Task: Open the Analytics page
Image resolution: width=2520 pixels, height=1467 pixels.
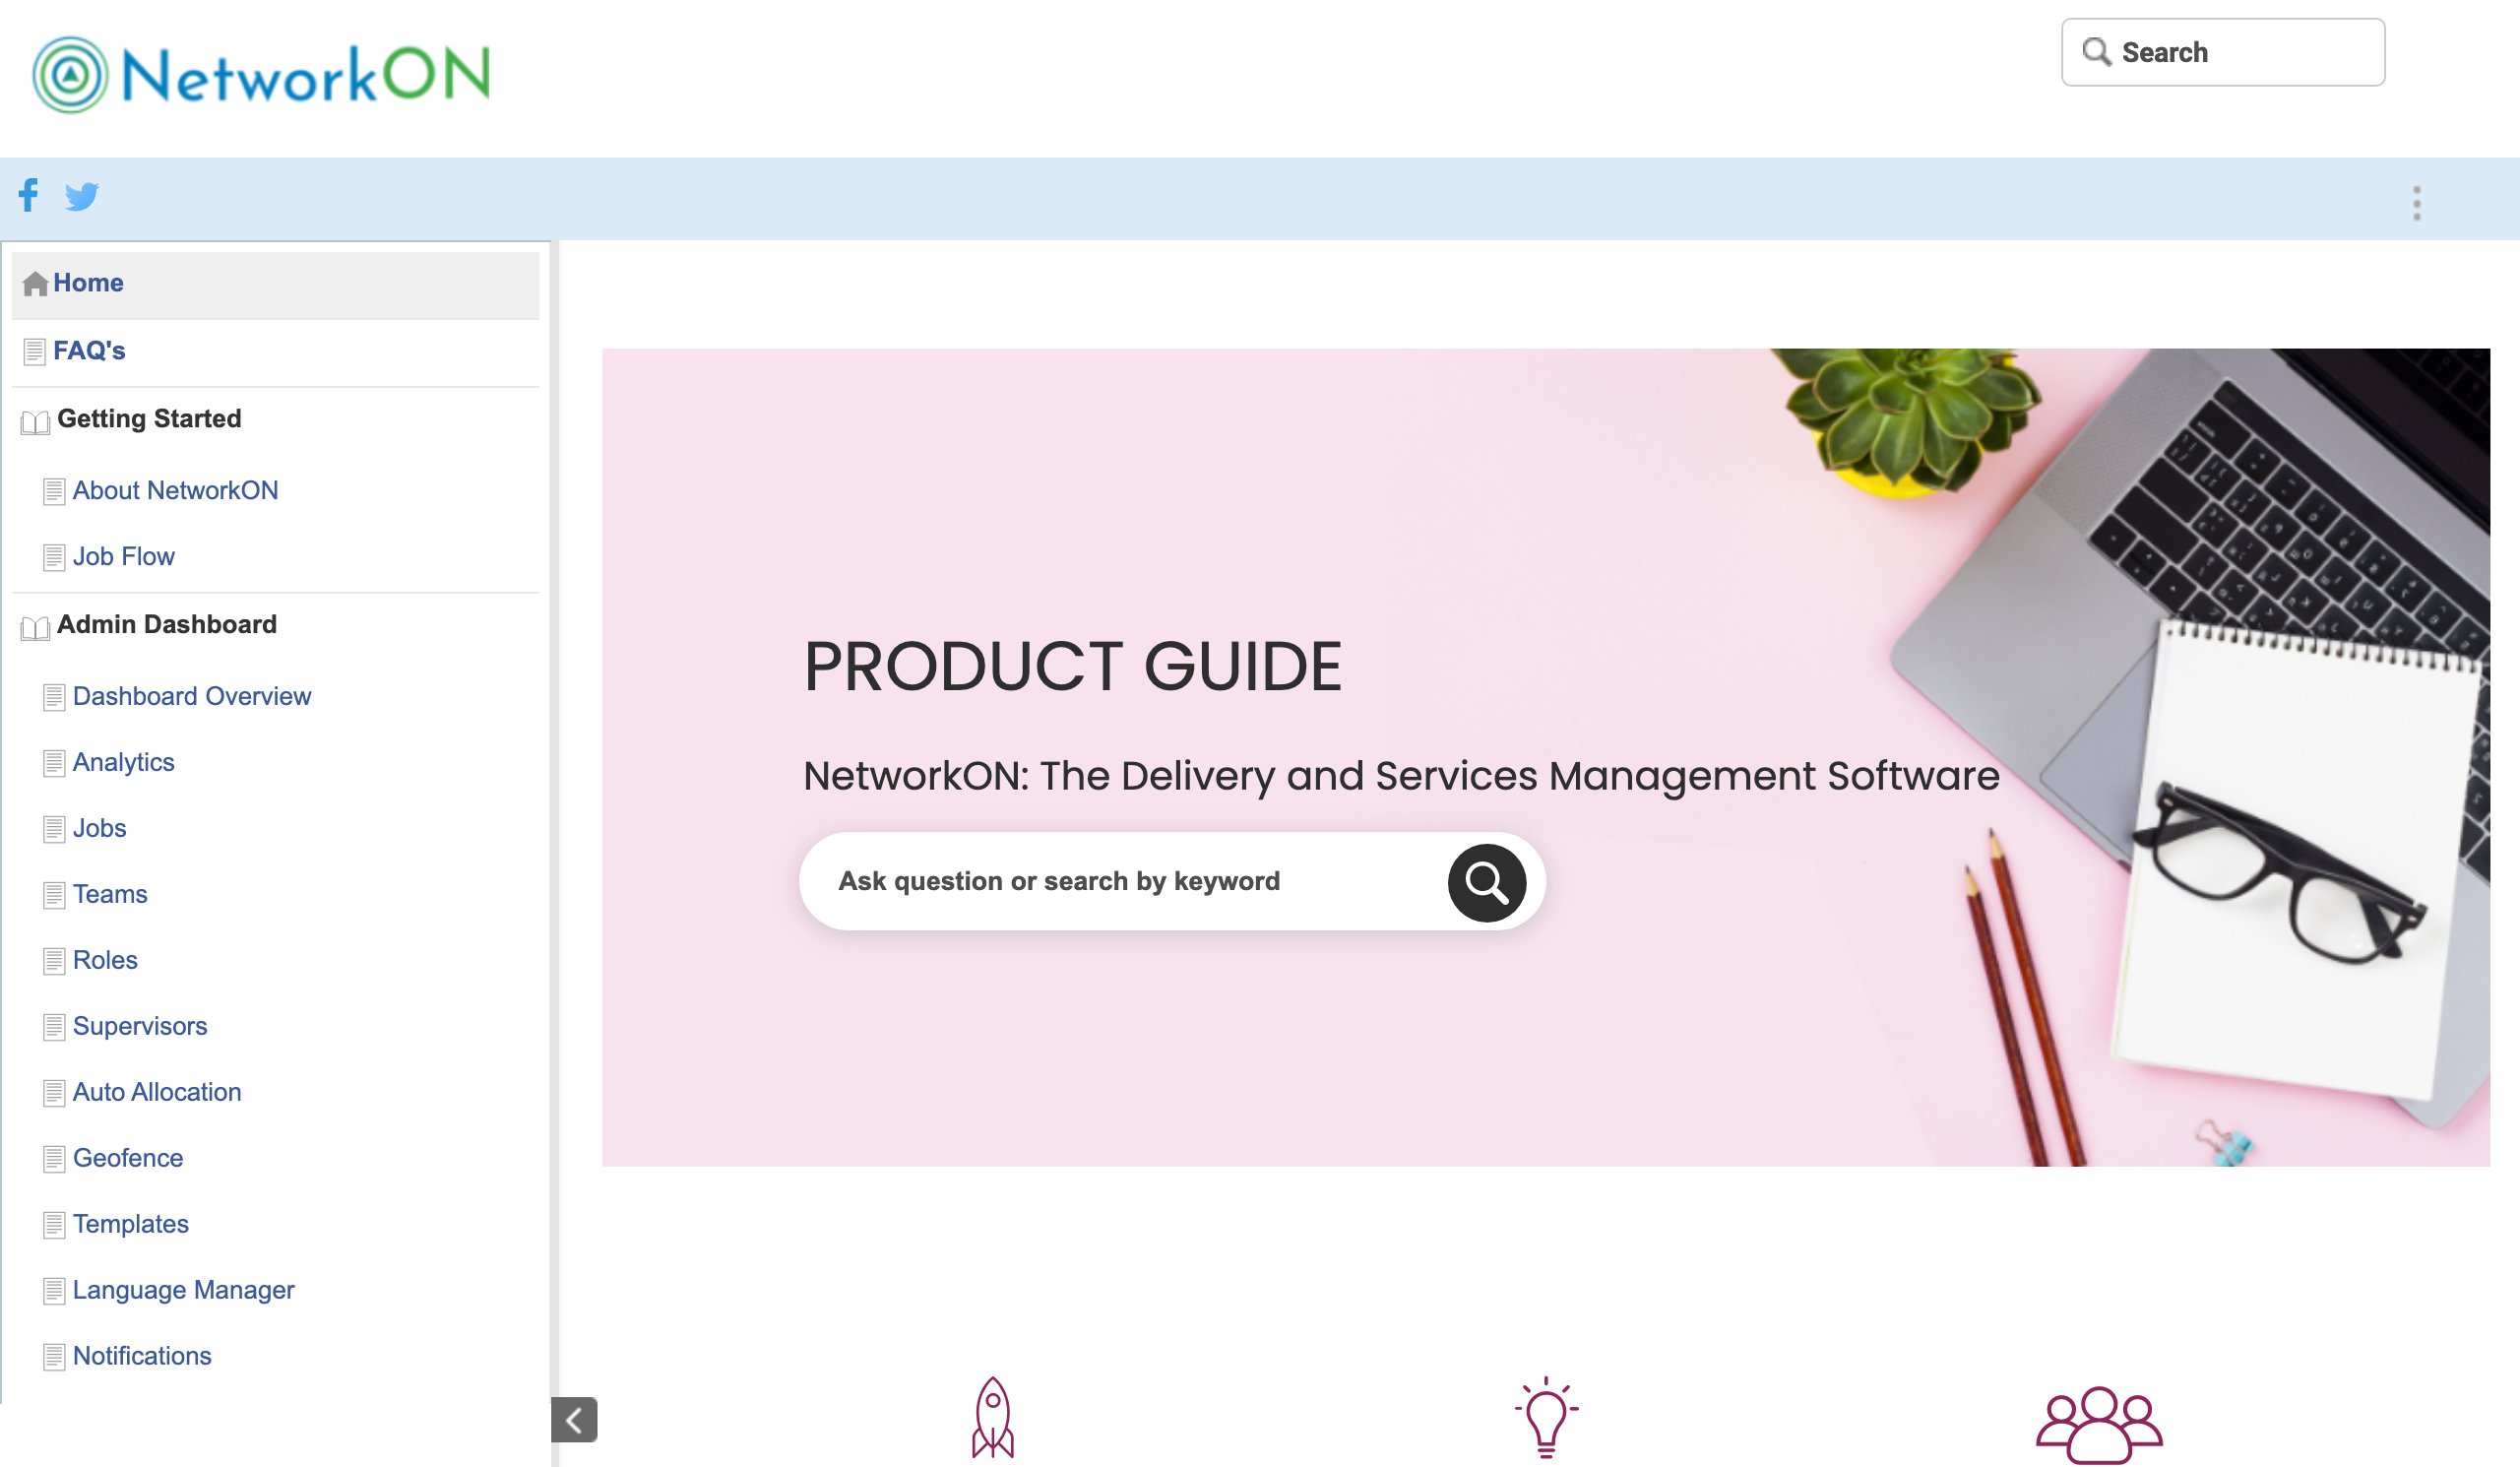Action: coord(124,763)
